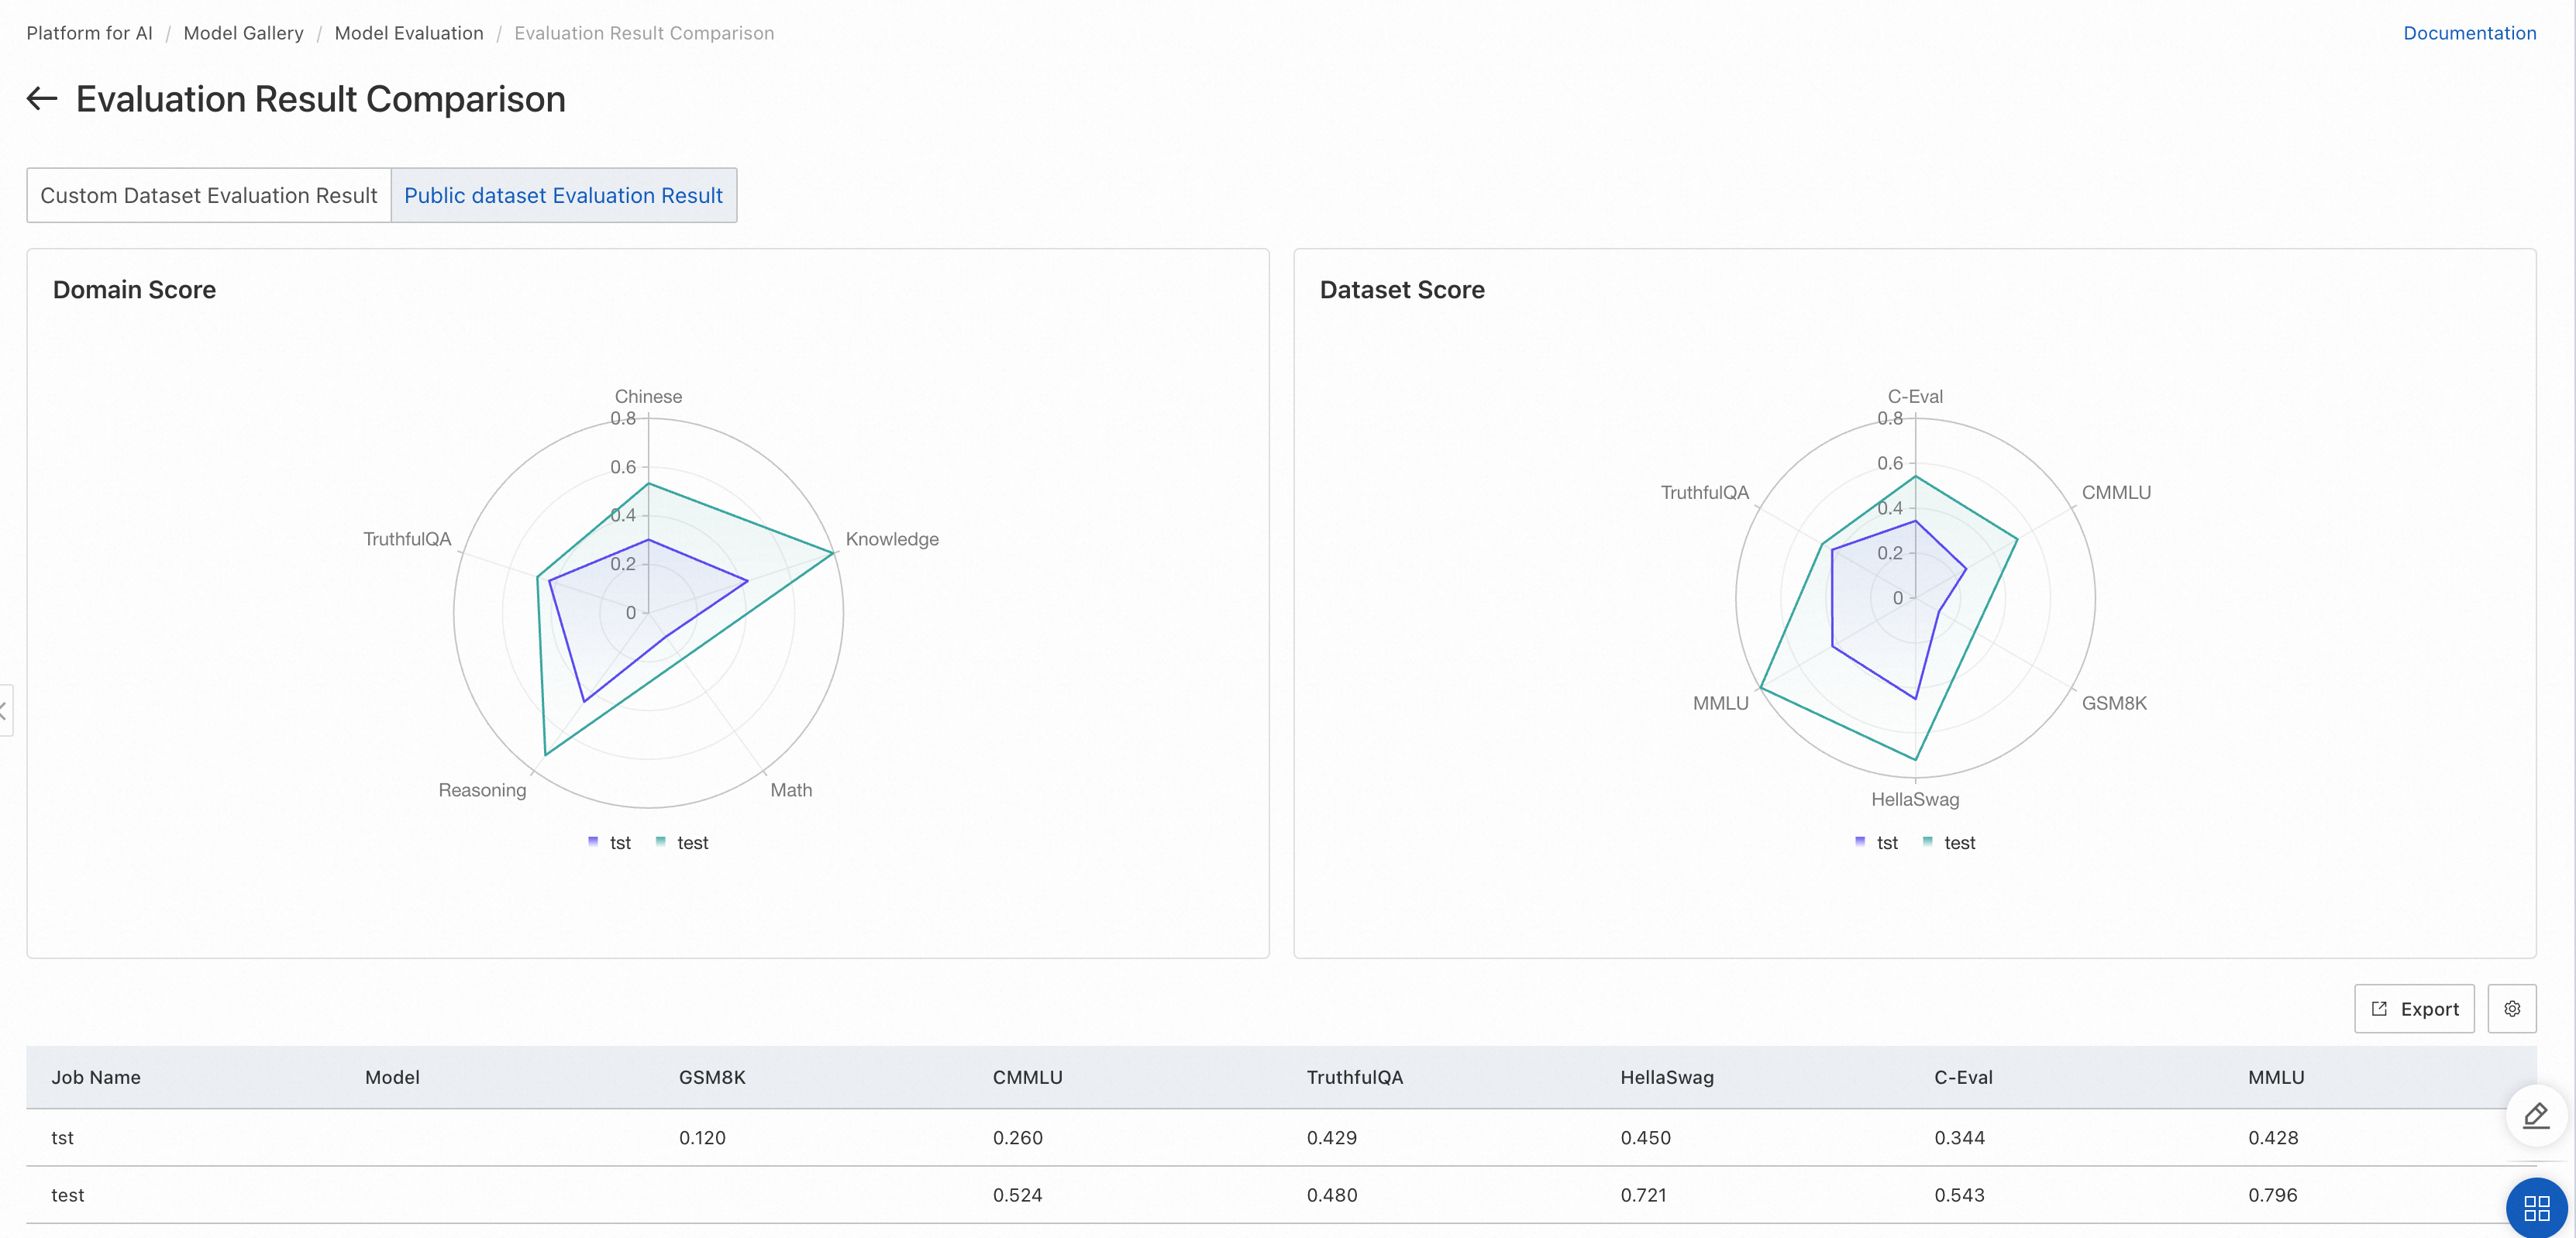Click HellaSwag value 0.721

point(1643,1195)
